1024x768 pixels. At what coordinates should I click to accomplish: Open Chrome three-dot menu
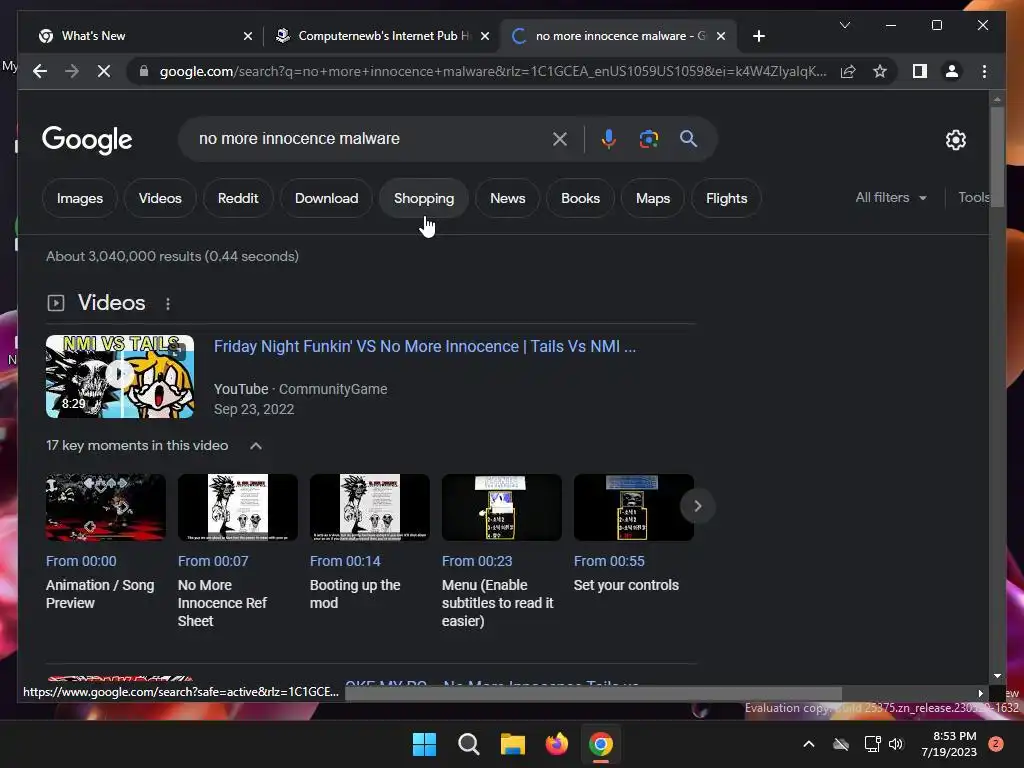984,71
